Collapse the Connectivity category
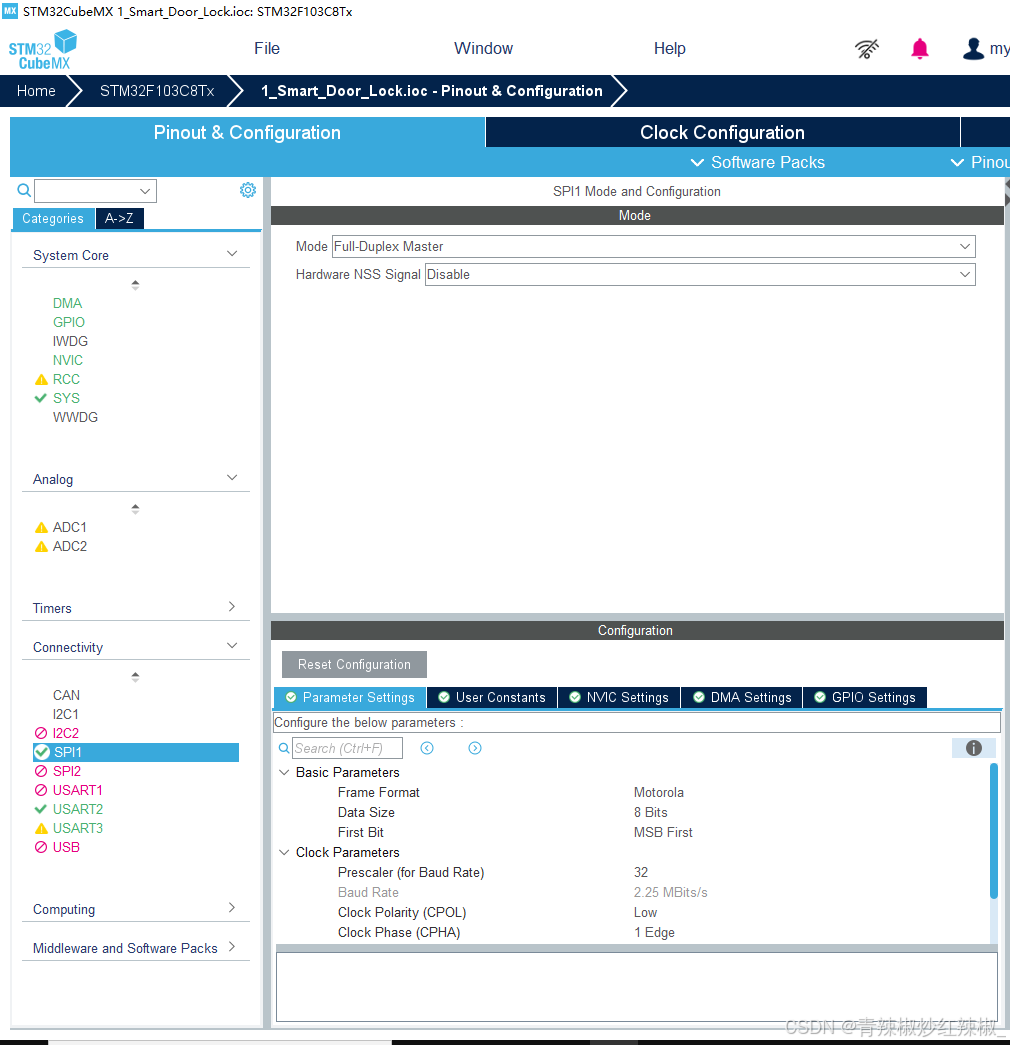This screenshot has width=1010, height=1045. [x=232, y=646]
